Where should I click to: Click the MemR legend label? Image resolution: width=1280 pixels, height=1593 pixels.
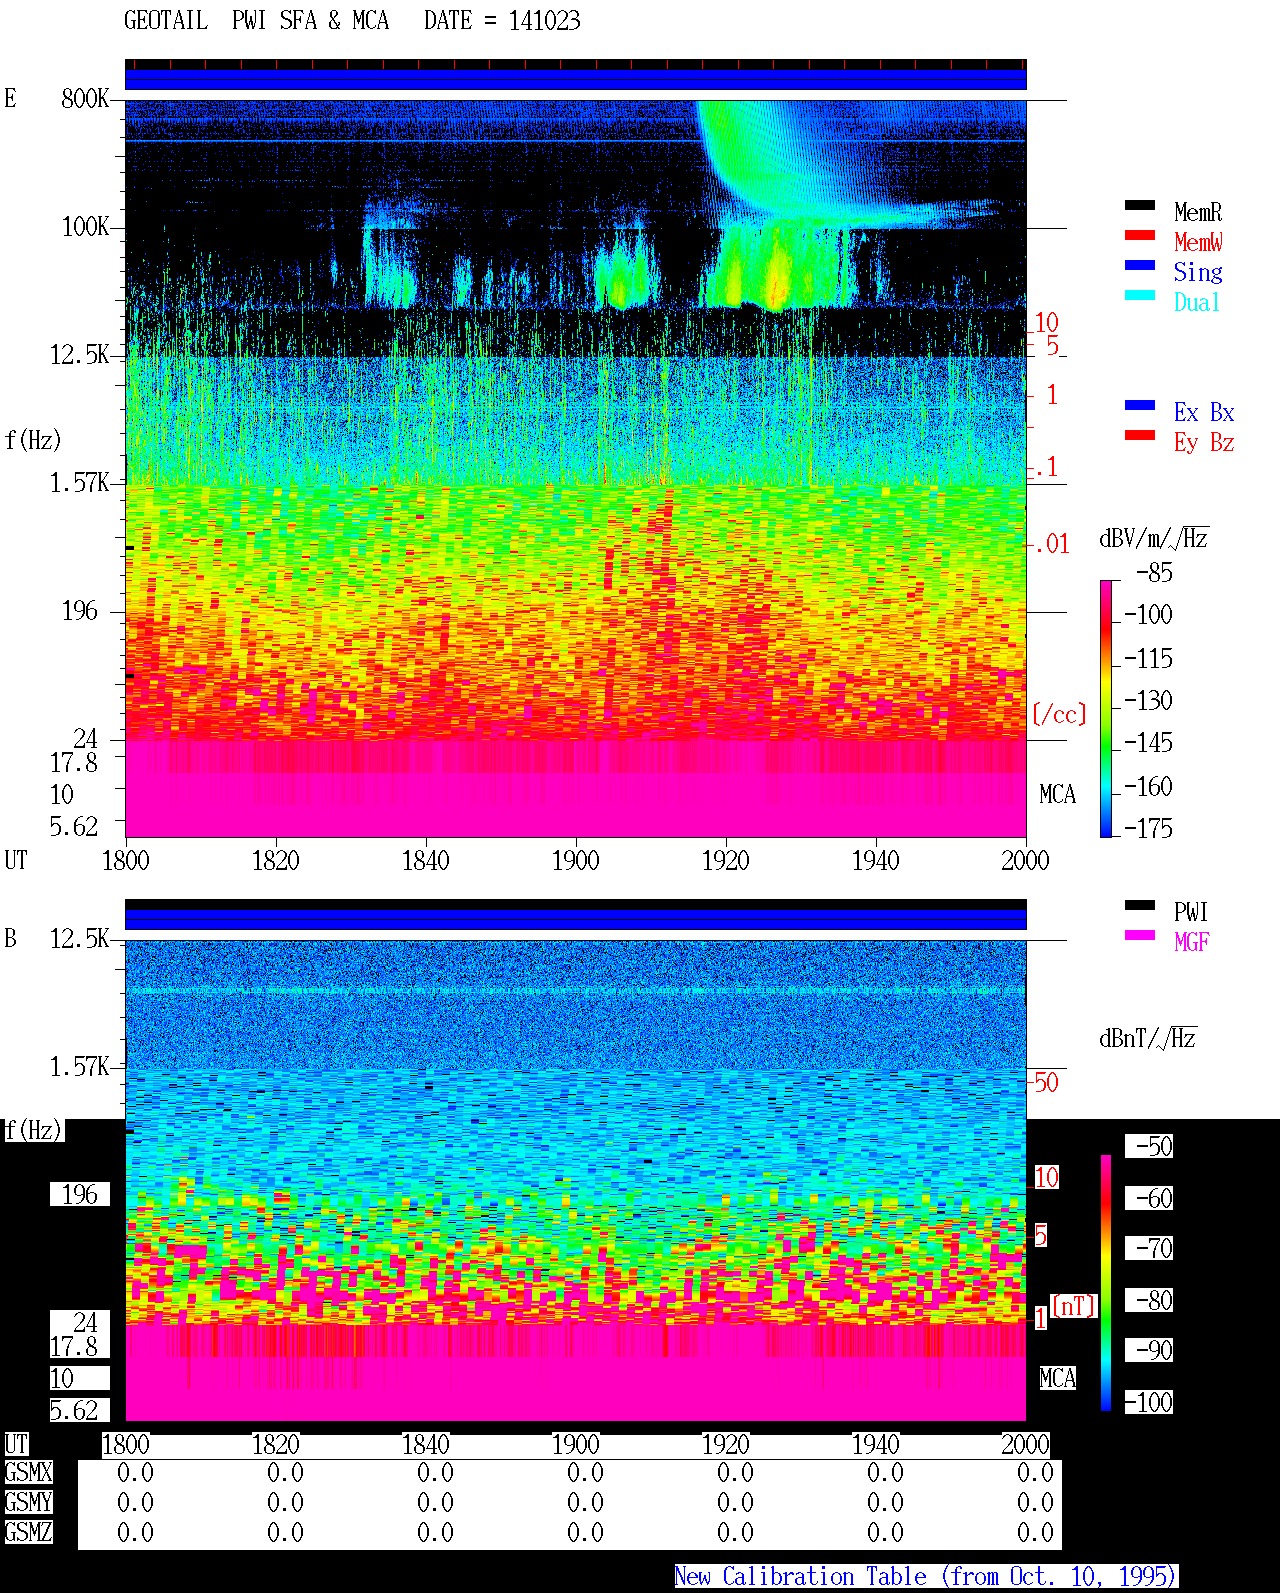coord(1198,212)
